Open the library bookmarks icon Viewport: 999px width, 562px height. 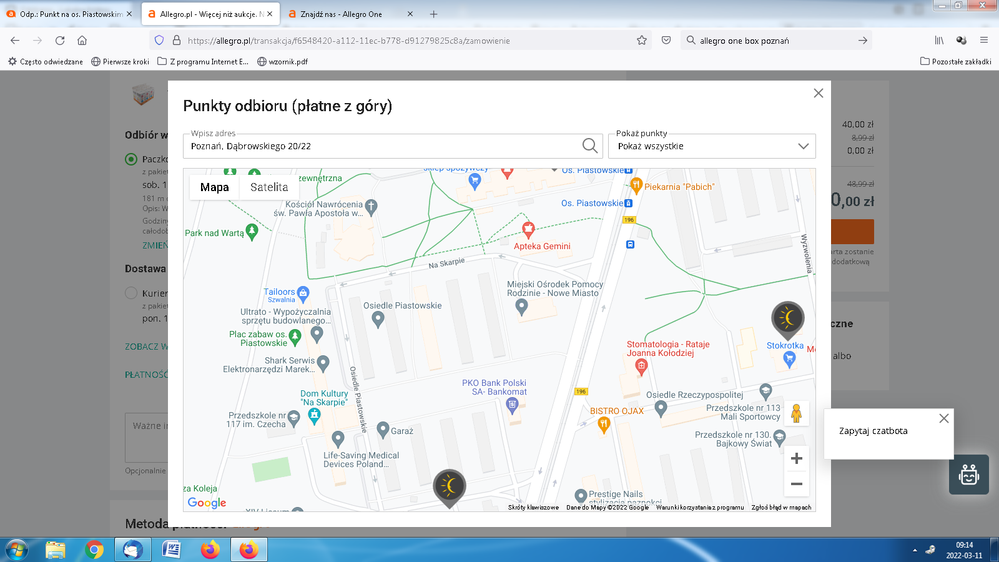click(939, 40)
